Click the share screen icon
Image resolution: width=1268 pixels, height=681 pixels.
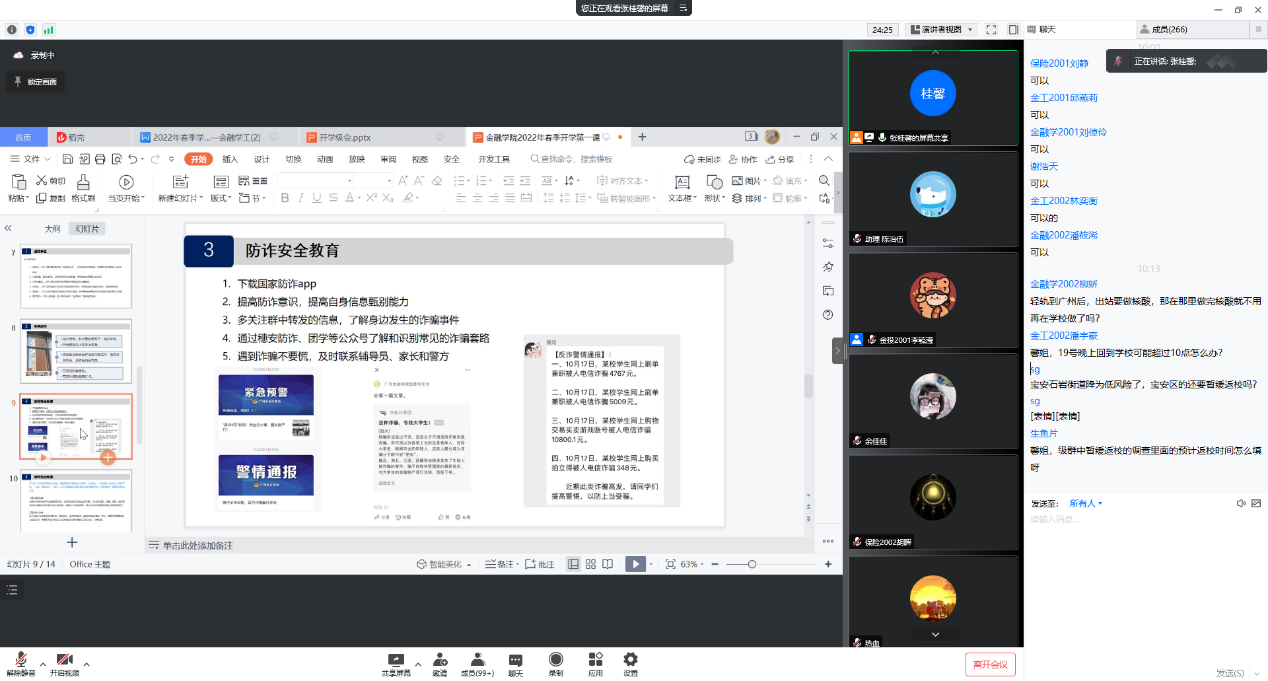click(396, 661)
